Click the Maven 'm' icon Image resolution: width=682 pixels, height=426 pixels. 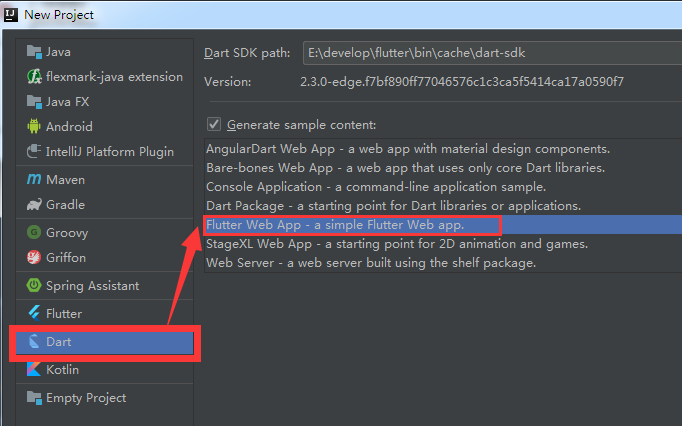[34, 179]
